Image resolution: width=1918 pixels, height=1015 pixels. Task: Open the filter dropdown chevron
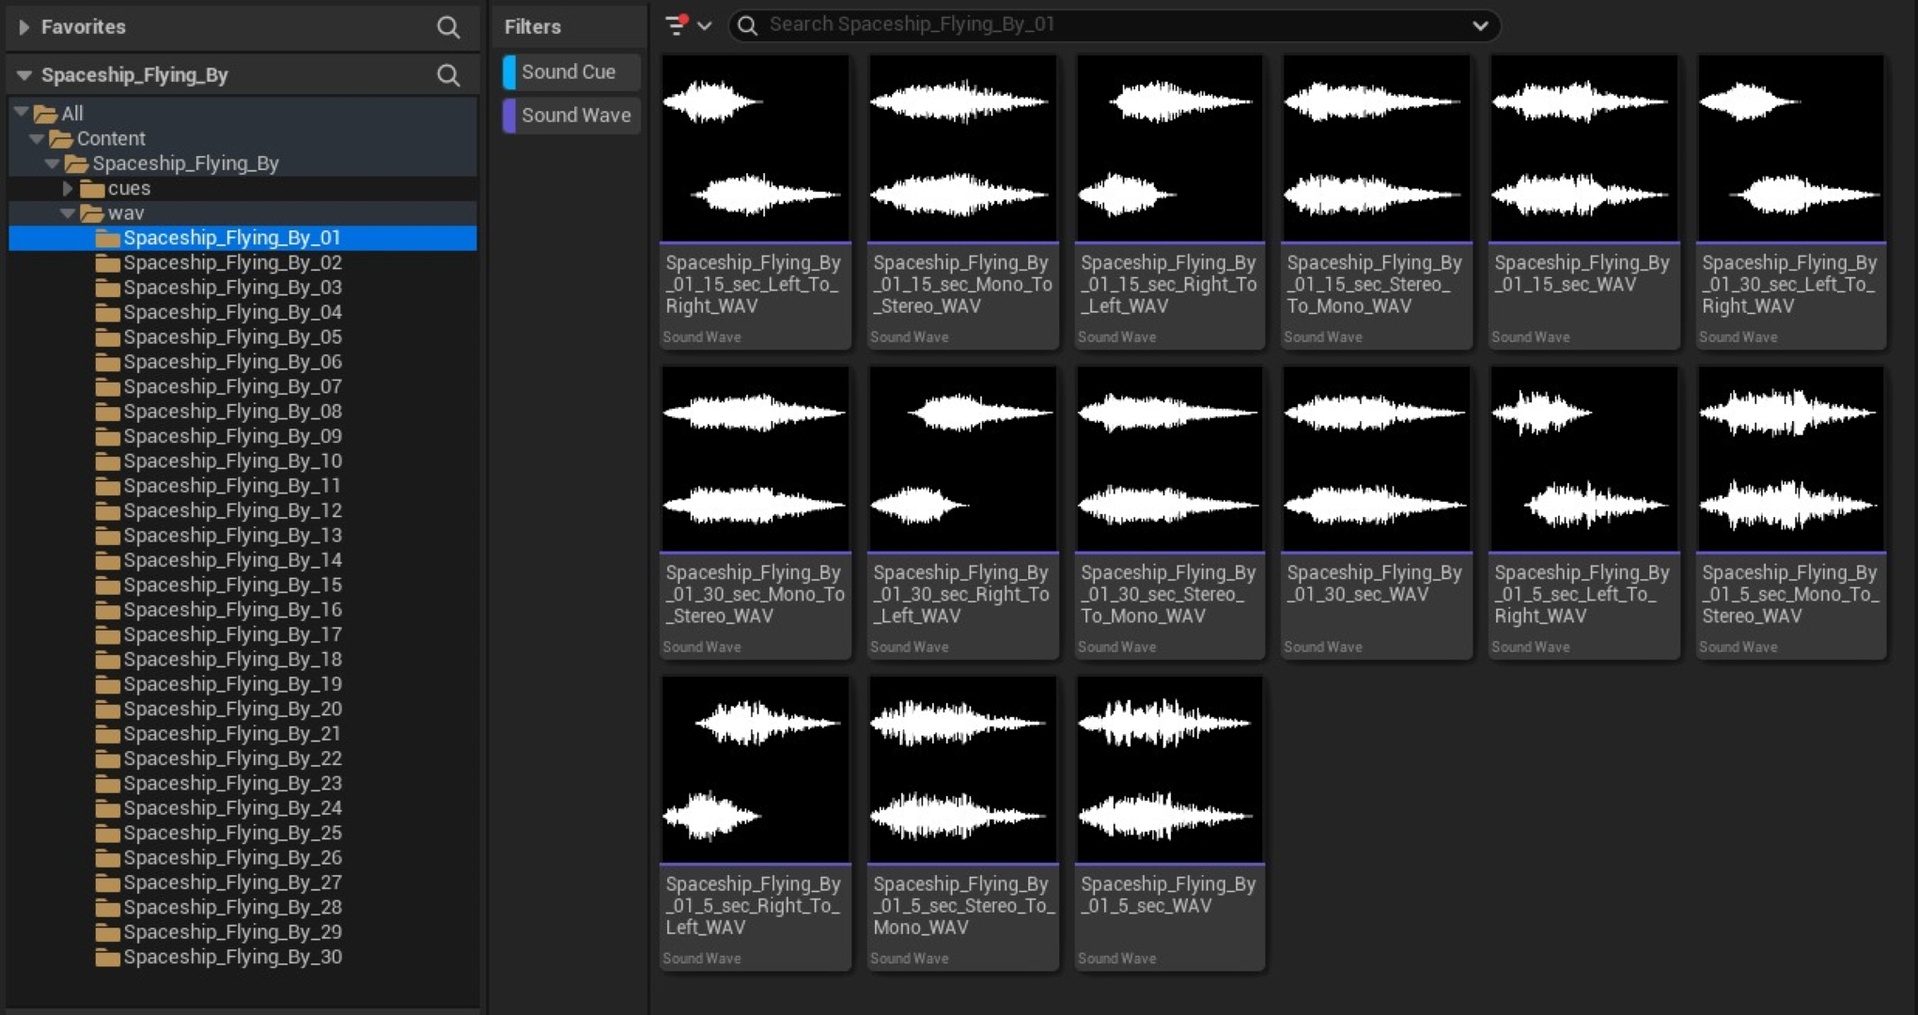(x=704, y=26)
